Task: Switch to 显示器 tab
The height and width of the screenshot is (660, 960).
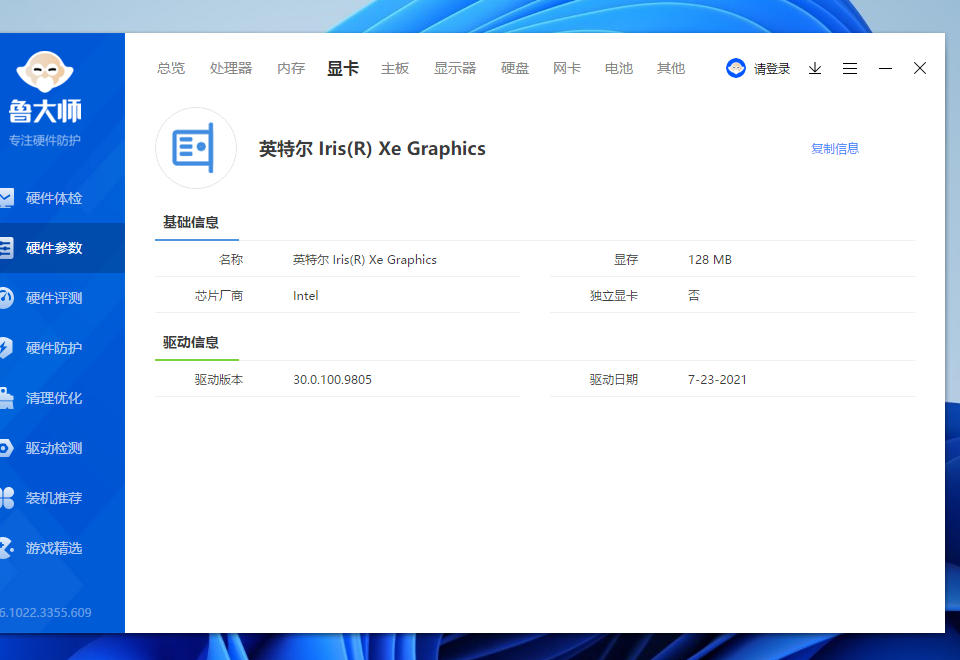Action: [455, 68]
